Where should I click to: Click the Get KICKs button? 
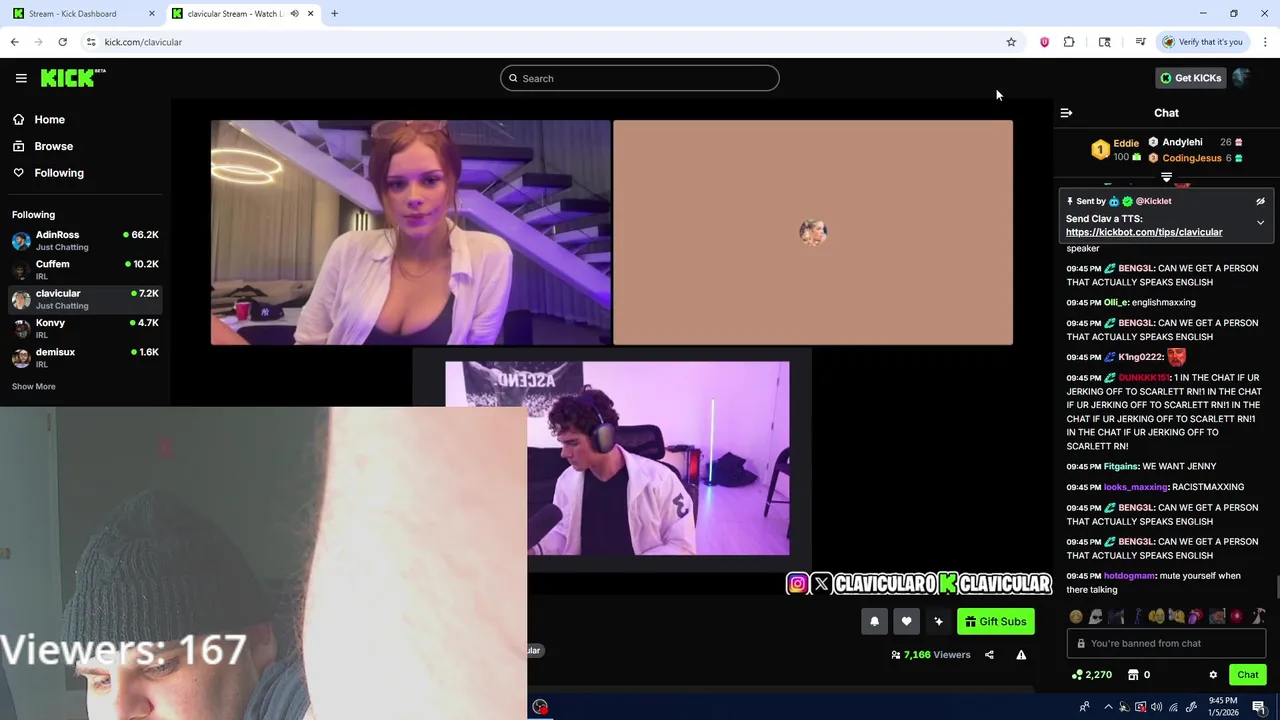coord(1190,78)
